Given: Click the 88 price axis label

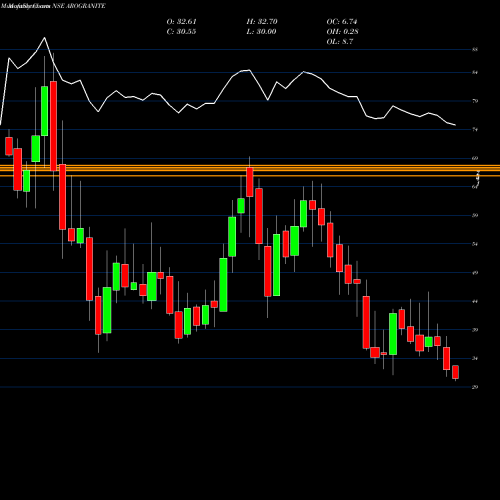Looking at the screenshot, I should coord(475,50).
